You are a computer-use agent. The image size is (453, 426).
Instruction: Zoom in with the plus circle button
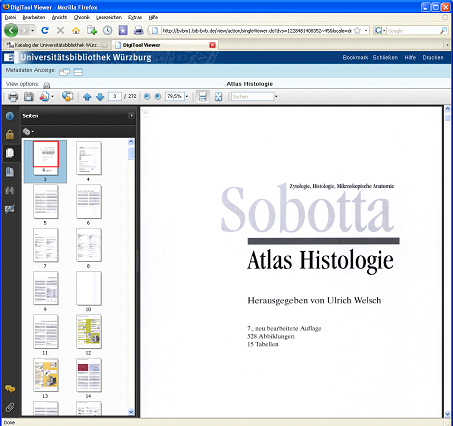point(158,97)
